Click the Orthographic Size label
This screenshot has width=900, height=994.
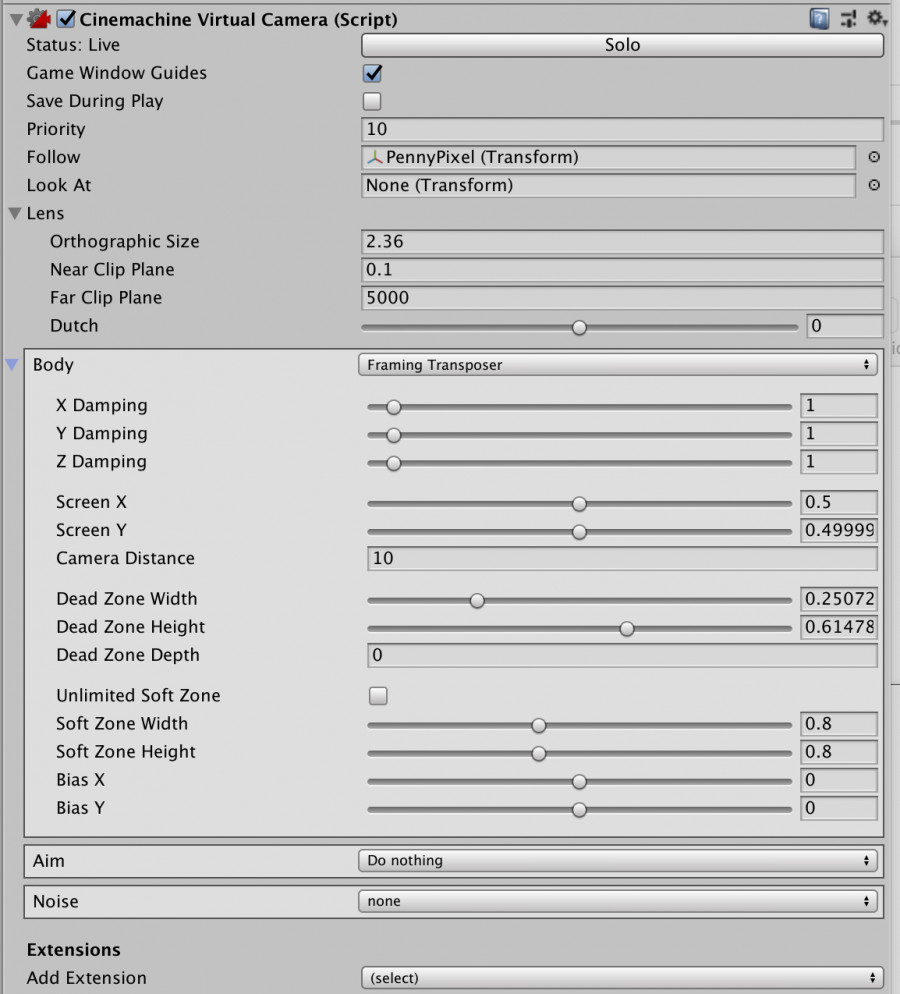coord(125,242)
